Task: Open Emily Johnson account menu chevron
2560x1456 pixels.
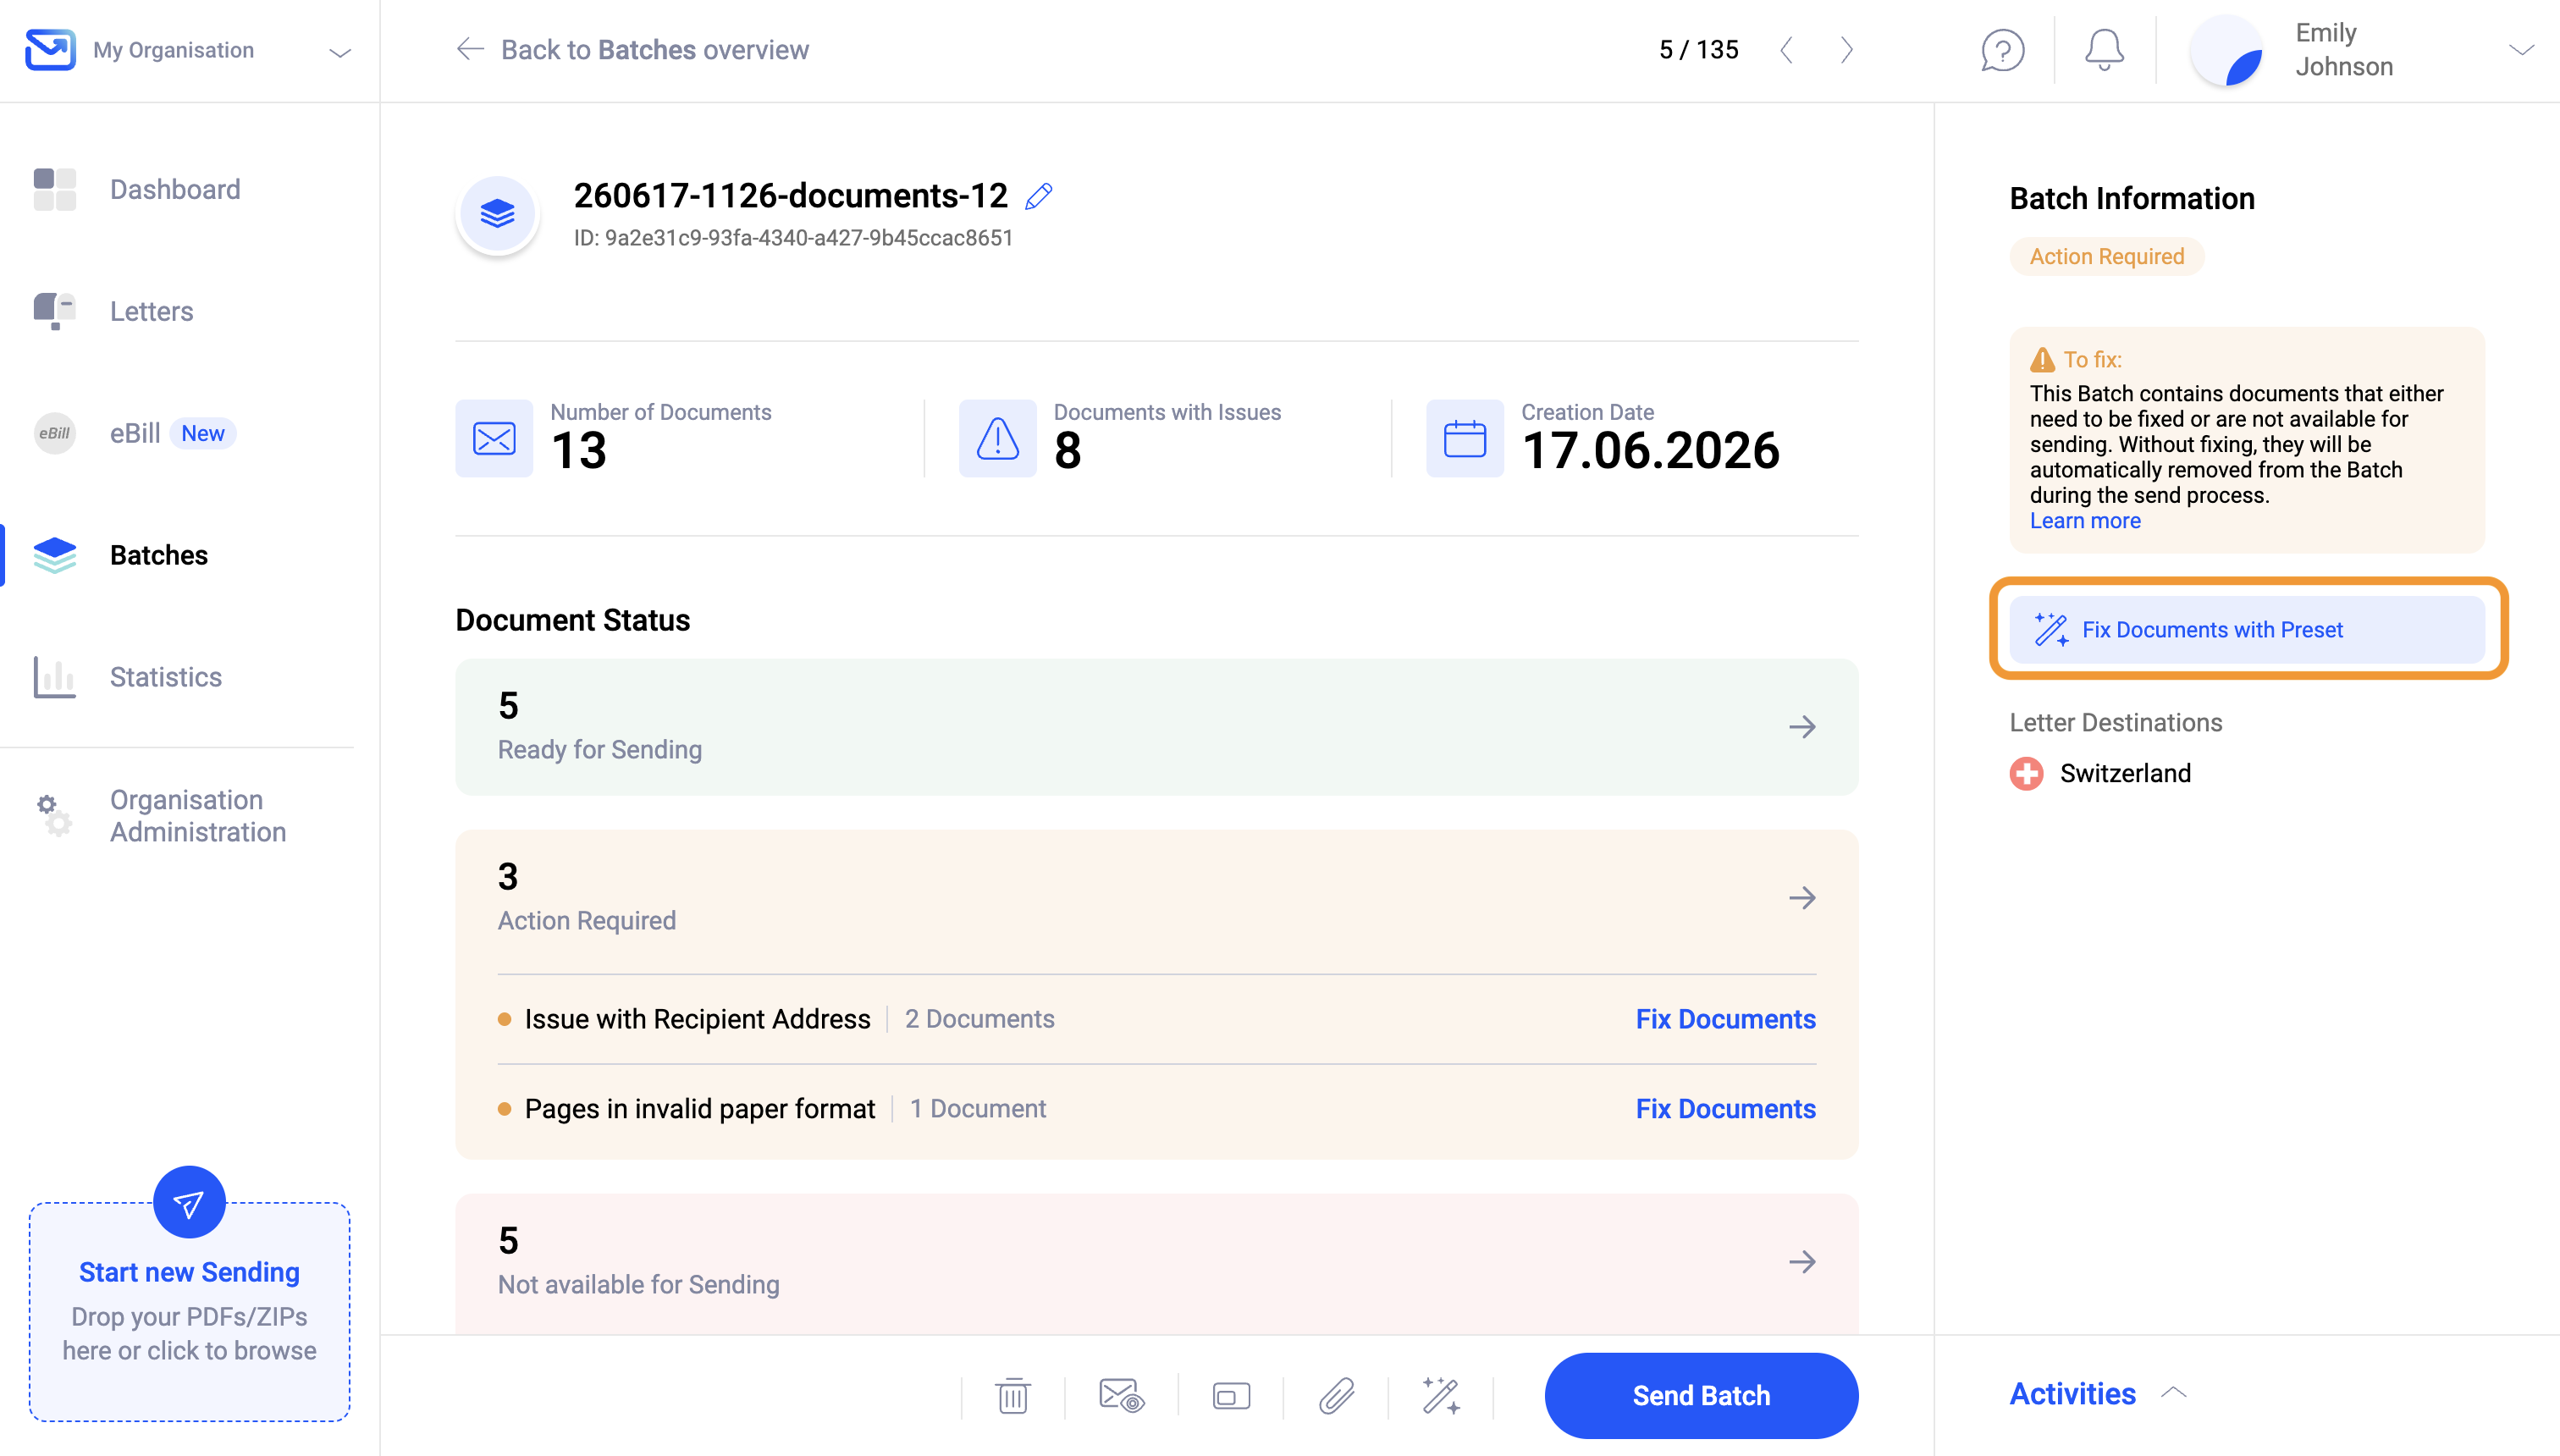Action: tap(2521, 50)
